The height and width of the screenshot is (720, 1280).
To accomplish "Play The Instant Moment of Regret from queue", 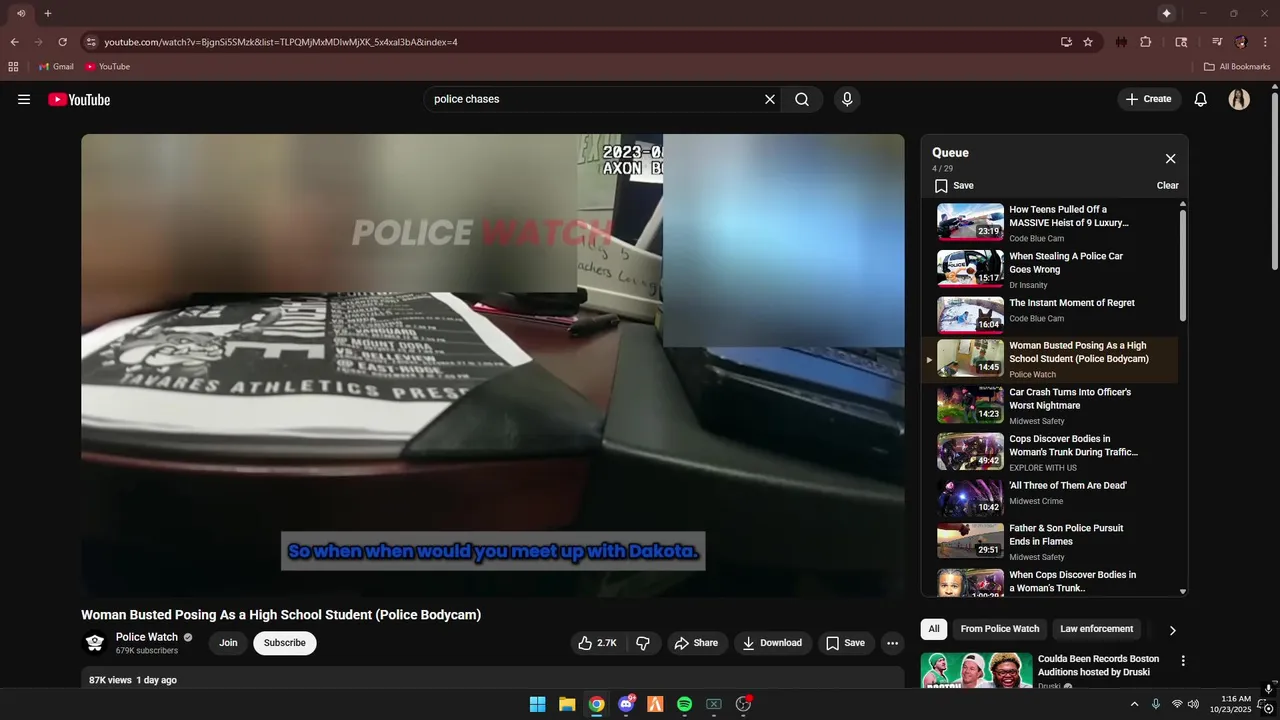I will (1049, 314).
